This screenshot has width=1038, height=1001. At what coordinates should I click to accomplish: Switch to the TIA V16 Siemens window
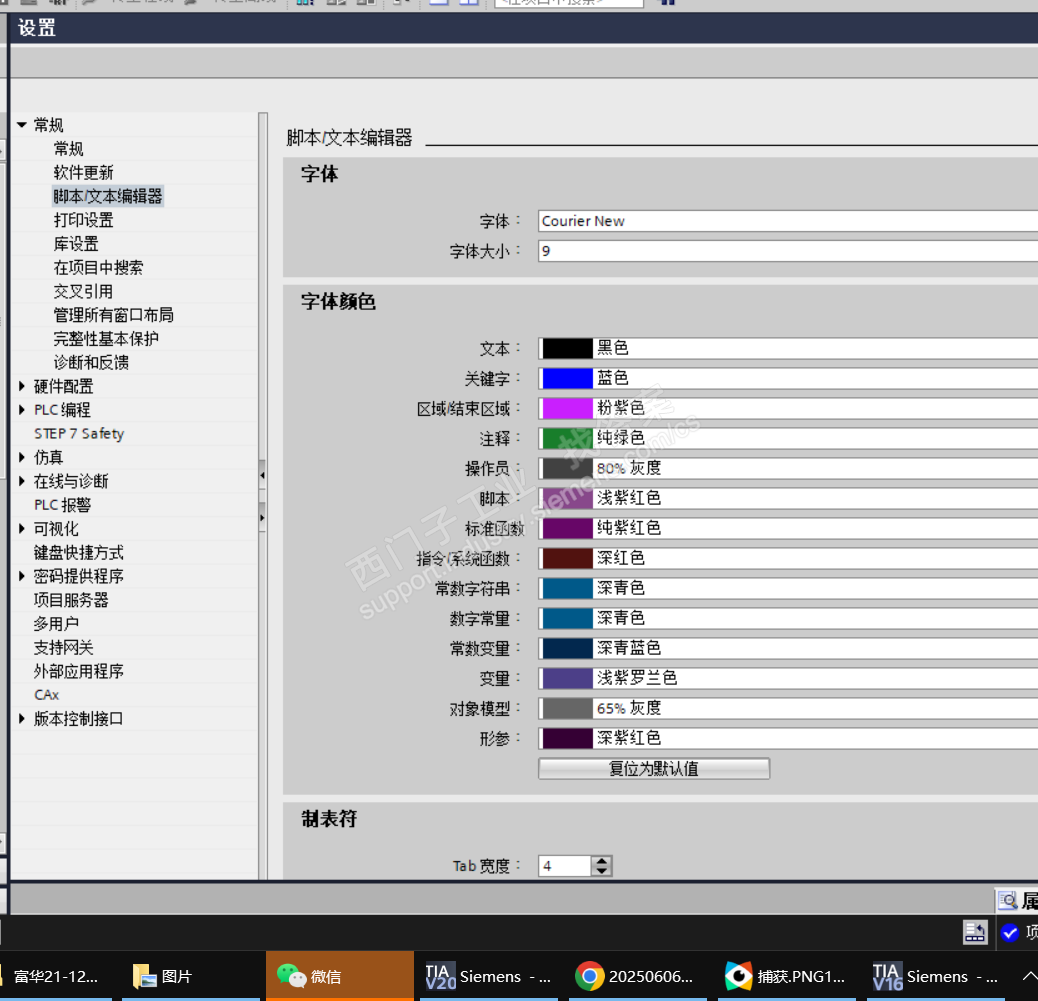(936, 976)
